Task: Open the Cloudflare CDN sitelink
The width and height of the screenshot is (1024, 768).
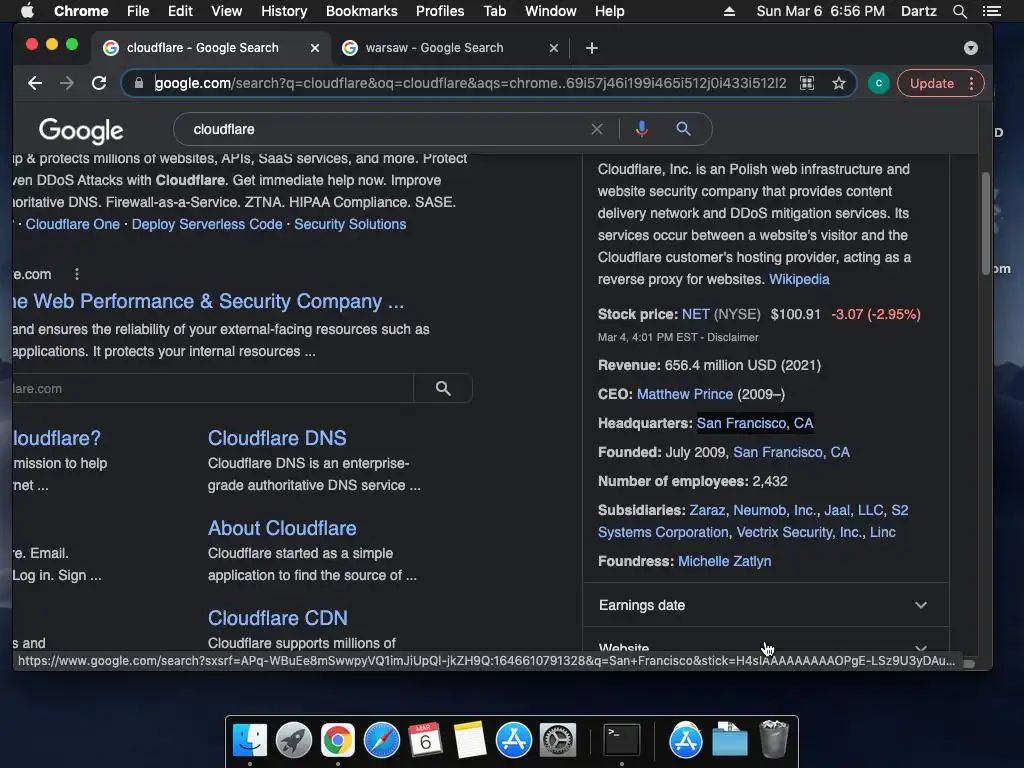Action: [278, 618]
